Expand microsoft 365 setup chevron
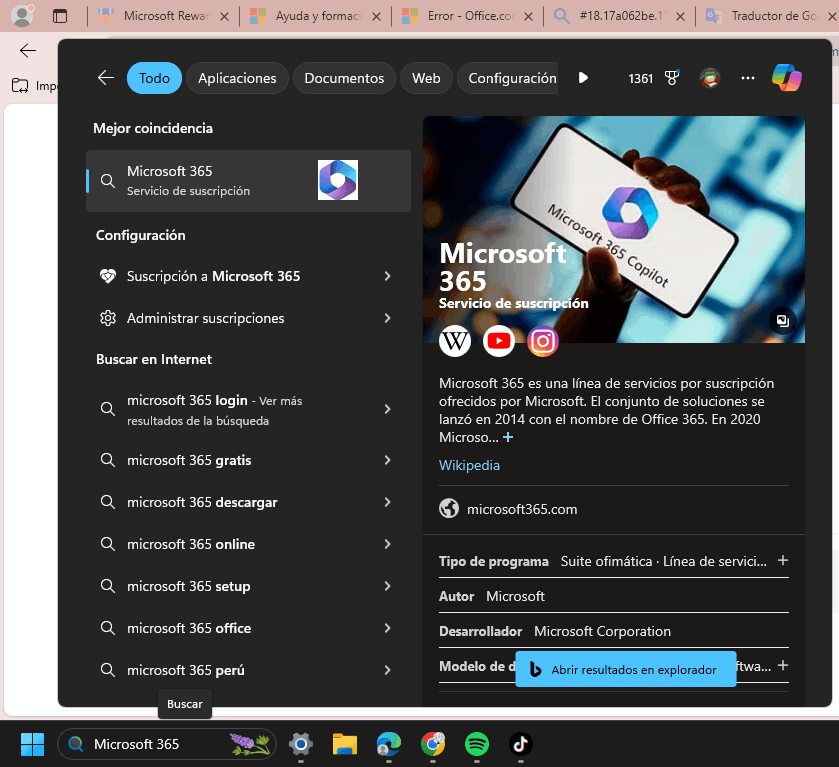The image size is (839, 767). 387,586
